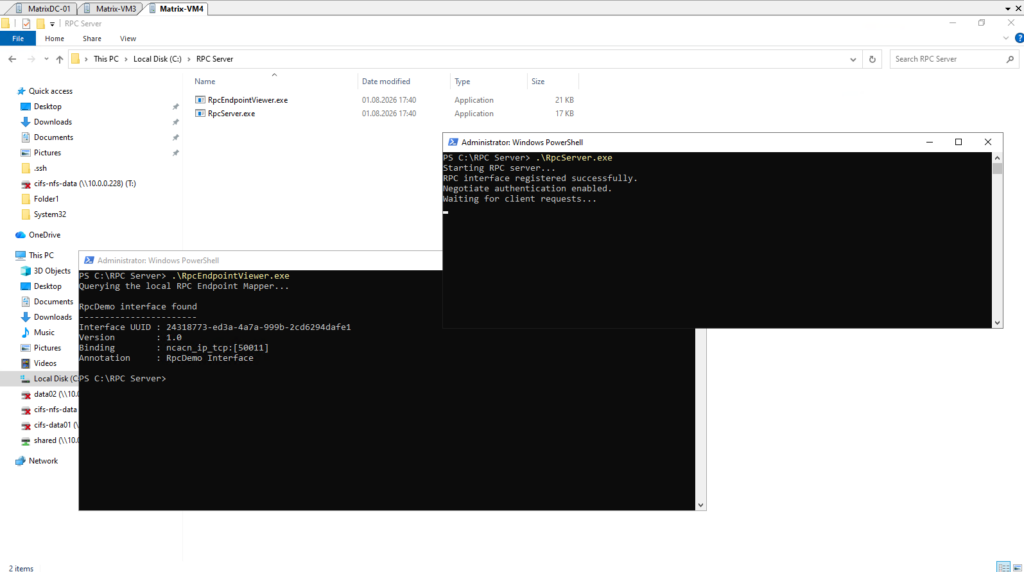1024x572 pixels.
Task: Click PowerShell icon in RpcServer window
Action: coord(453,142)
